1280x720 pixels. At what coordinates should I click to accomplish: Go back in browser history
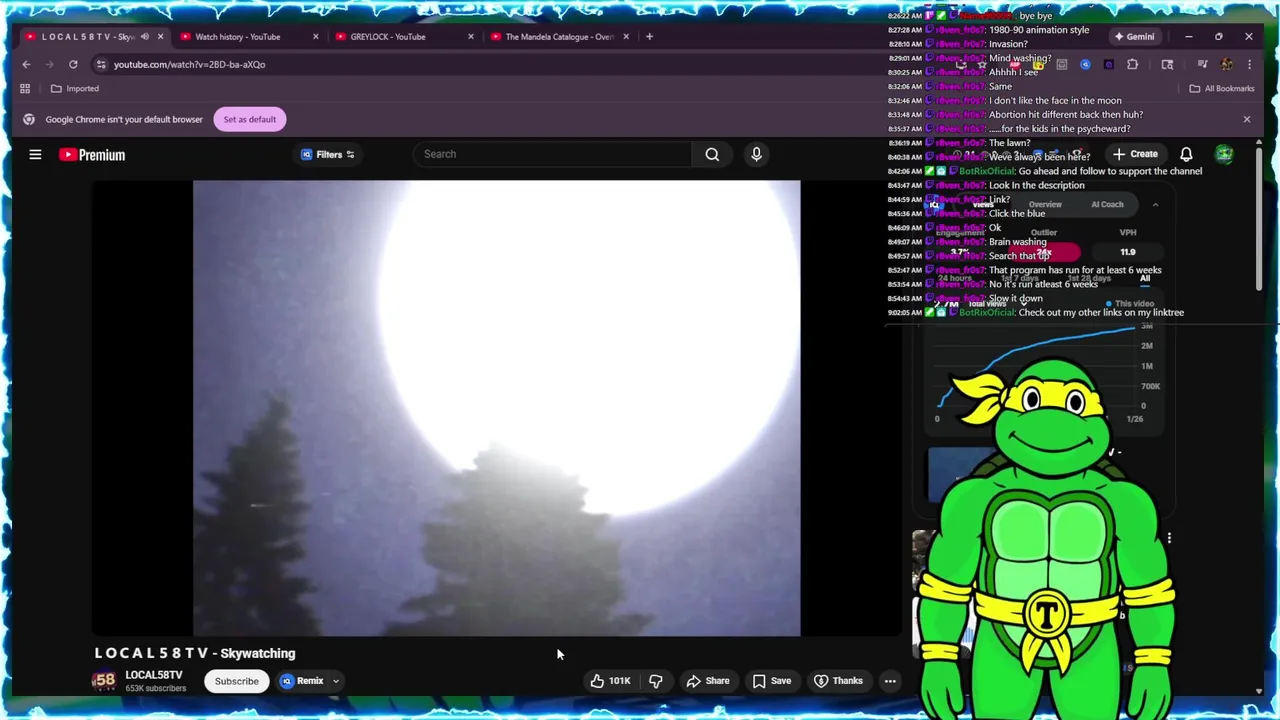pyautogui.click(x=26, y=64)
